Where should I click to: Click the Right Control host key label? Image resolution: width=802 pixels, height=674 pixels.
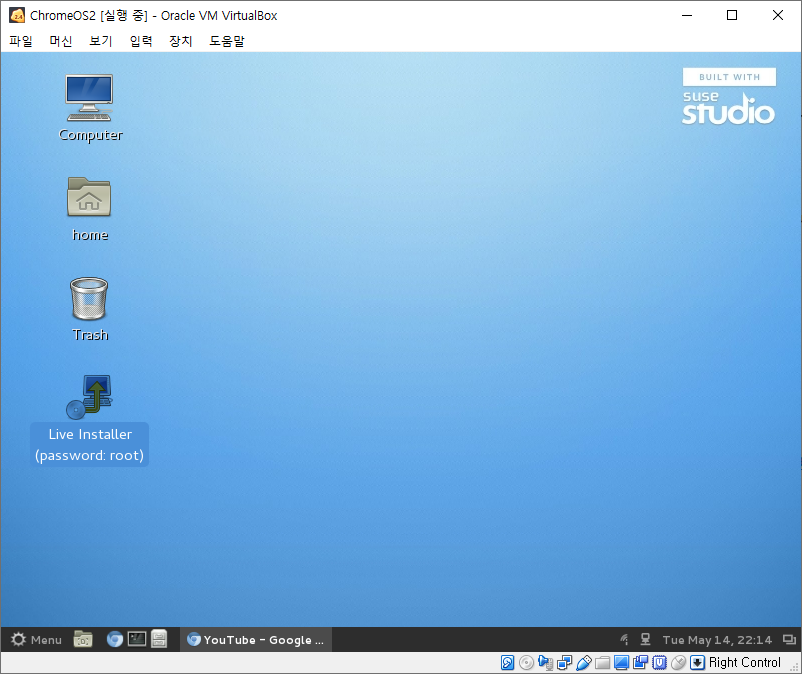[745, 663]
